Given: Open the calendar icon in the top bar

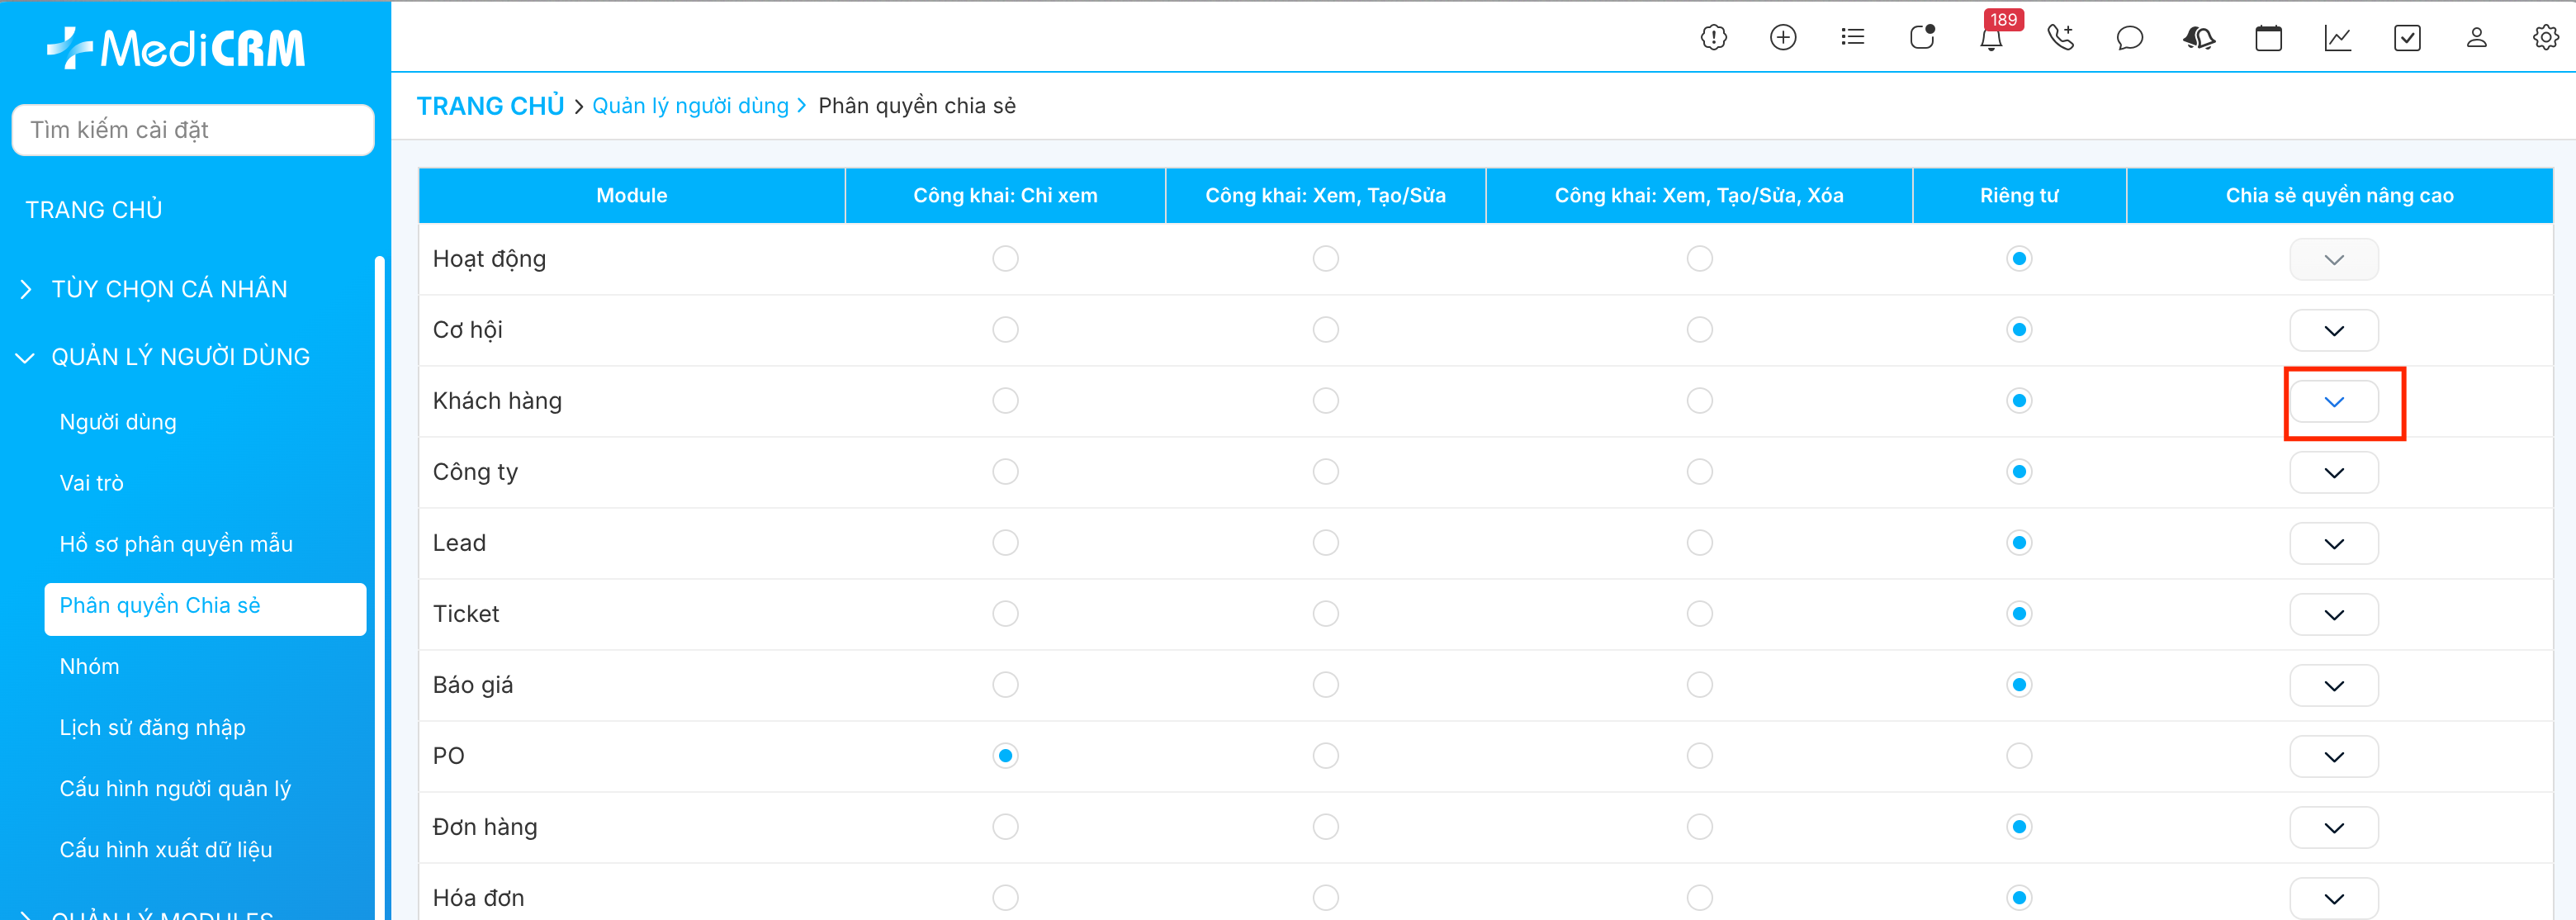Looking at the screenshot, I should click(2268, 38).
